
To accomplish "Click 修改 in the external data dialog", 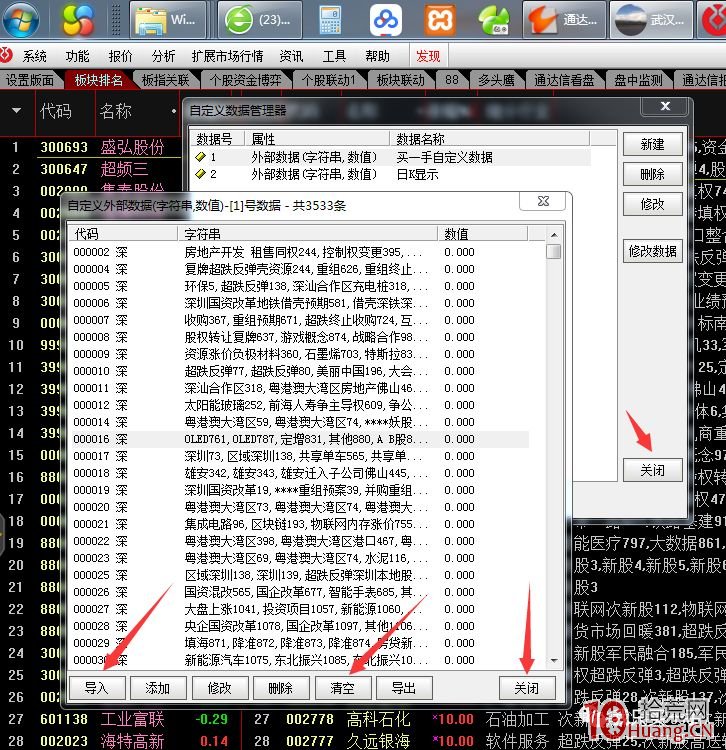I will (x=220, y=688).
